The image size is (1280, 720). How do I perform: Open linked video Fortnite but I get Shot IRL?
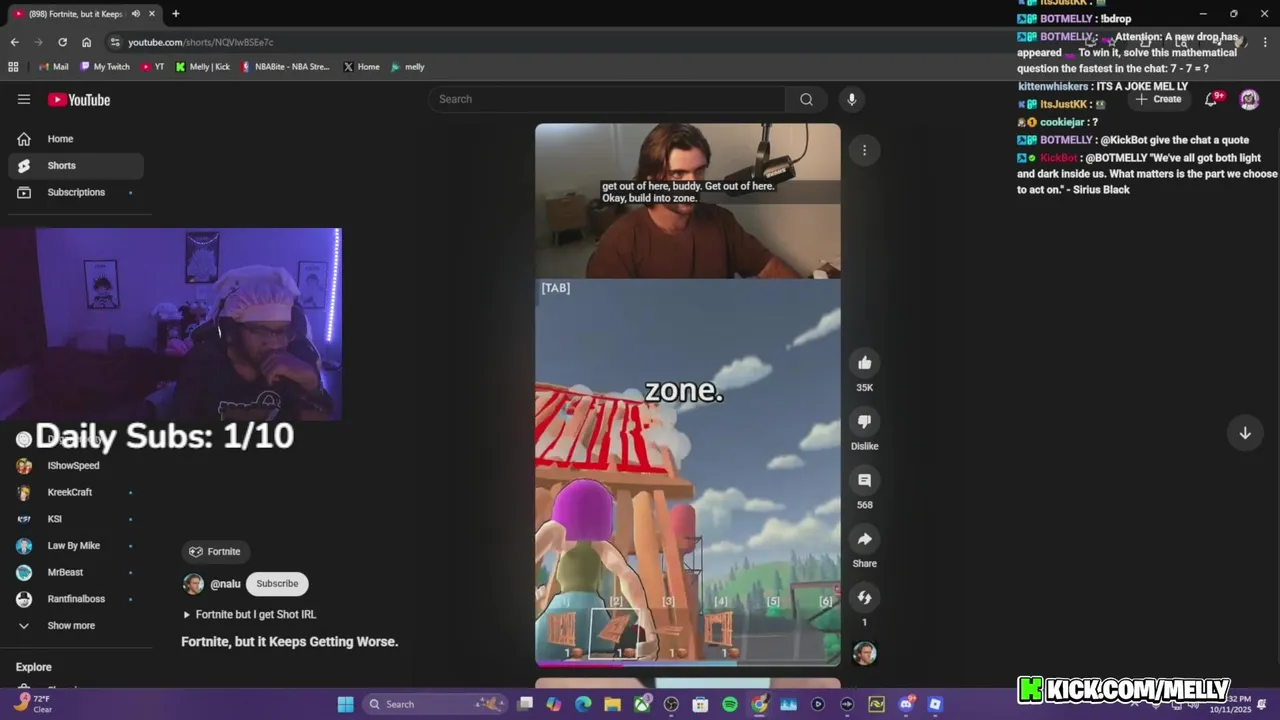[249, 614]
